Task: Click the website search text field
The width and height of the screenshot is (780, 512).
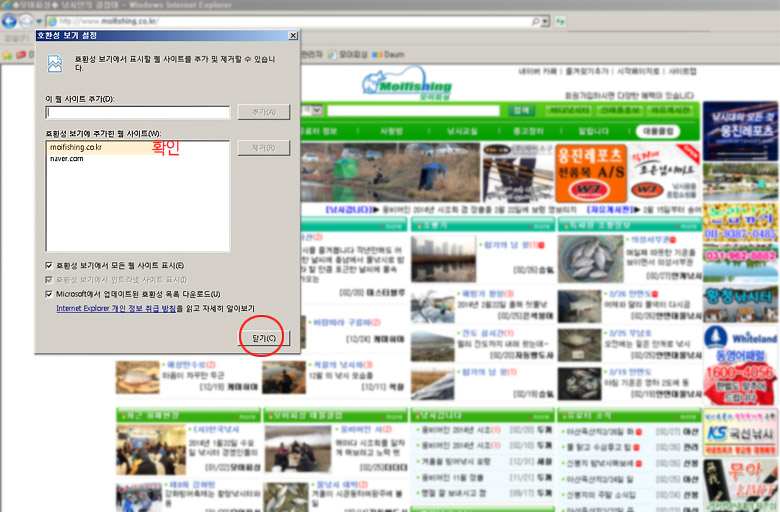Action: pyautogui.click(x=413, y=110)
